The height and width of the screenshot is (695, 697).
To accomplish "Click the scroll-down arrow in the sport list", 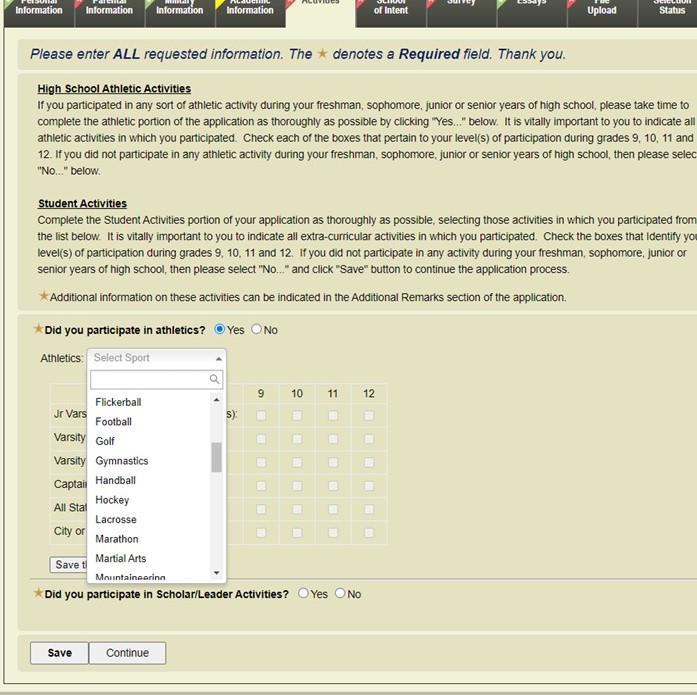I will point(217,573).
